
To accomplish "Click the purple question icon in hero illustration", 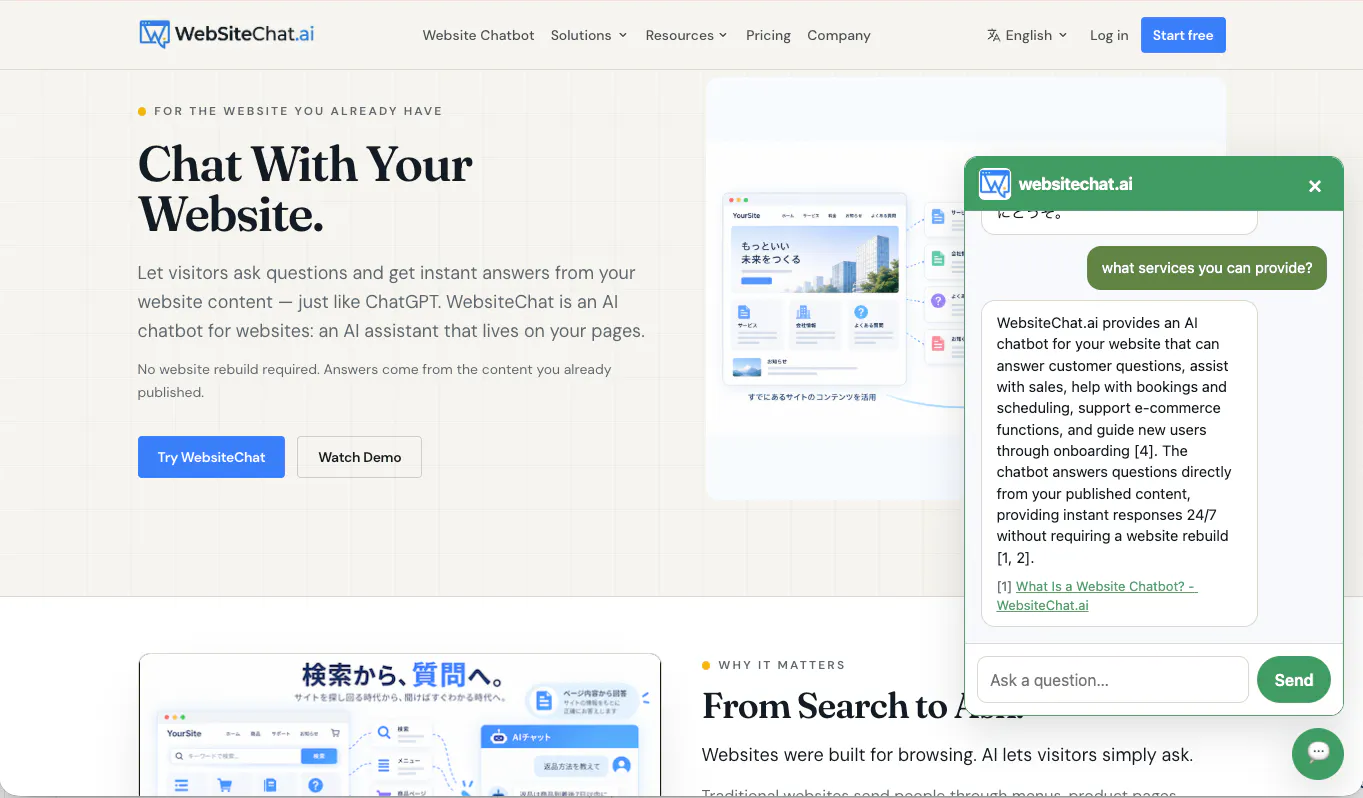I will [938, 300].
